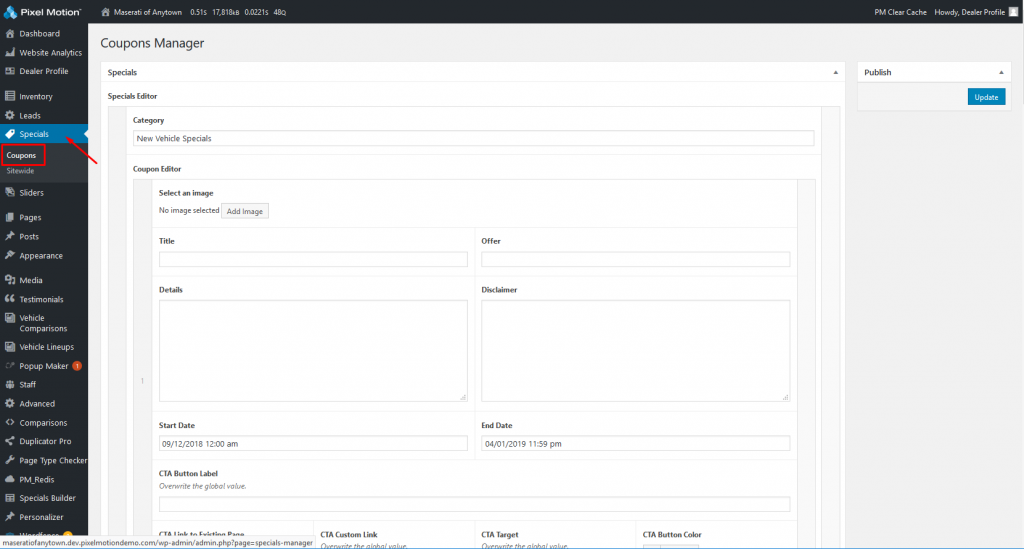Click the Offer input field
Image resolution: width=1024 pixels, height=549 pixels.
click(635, 259)
